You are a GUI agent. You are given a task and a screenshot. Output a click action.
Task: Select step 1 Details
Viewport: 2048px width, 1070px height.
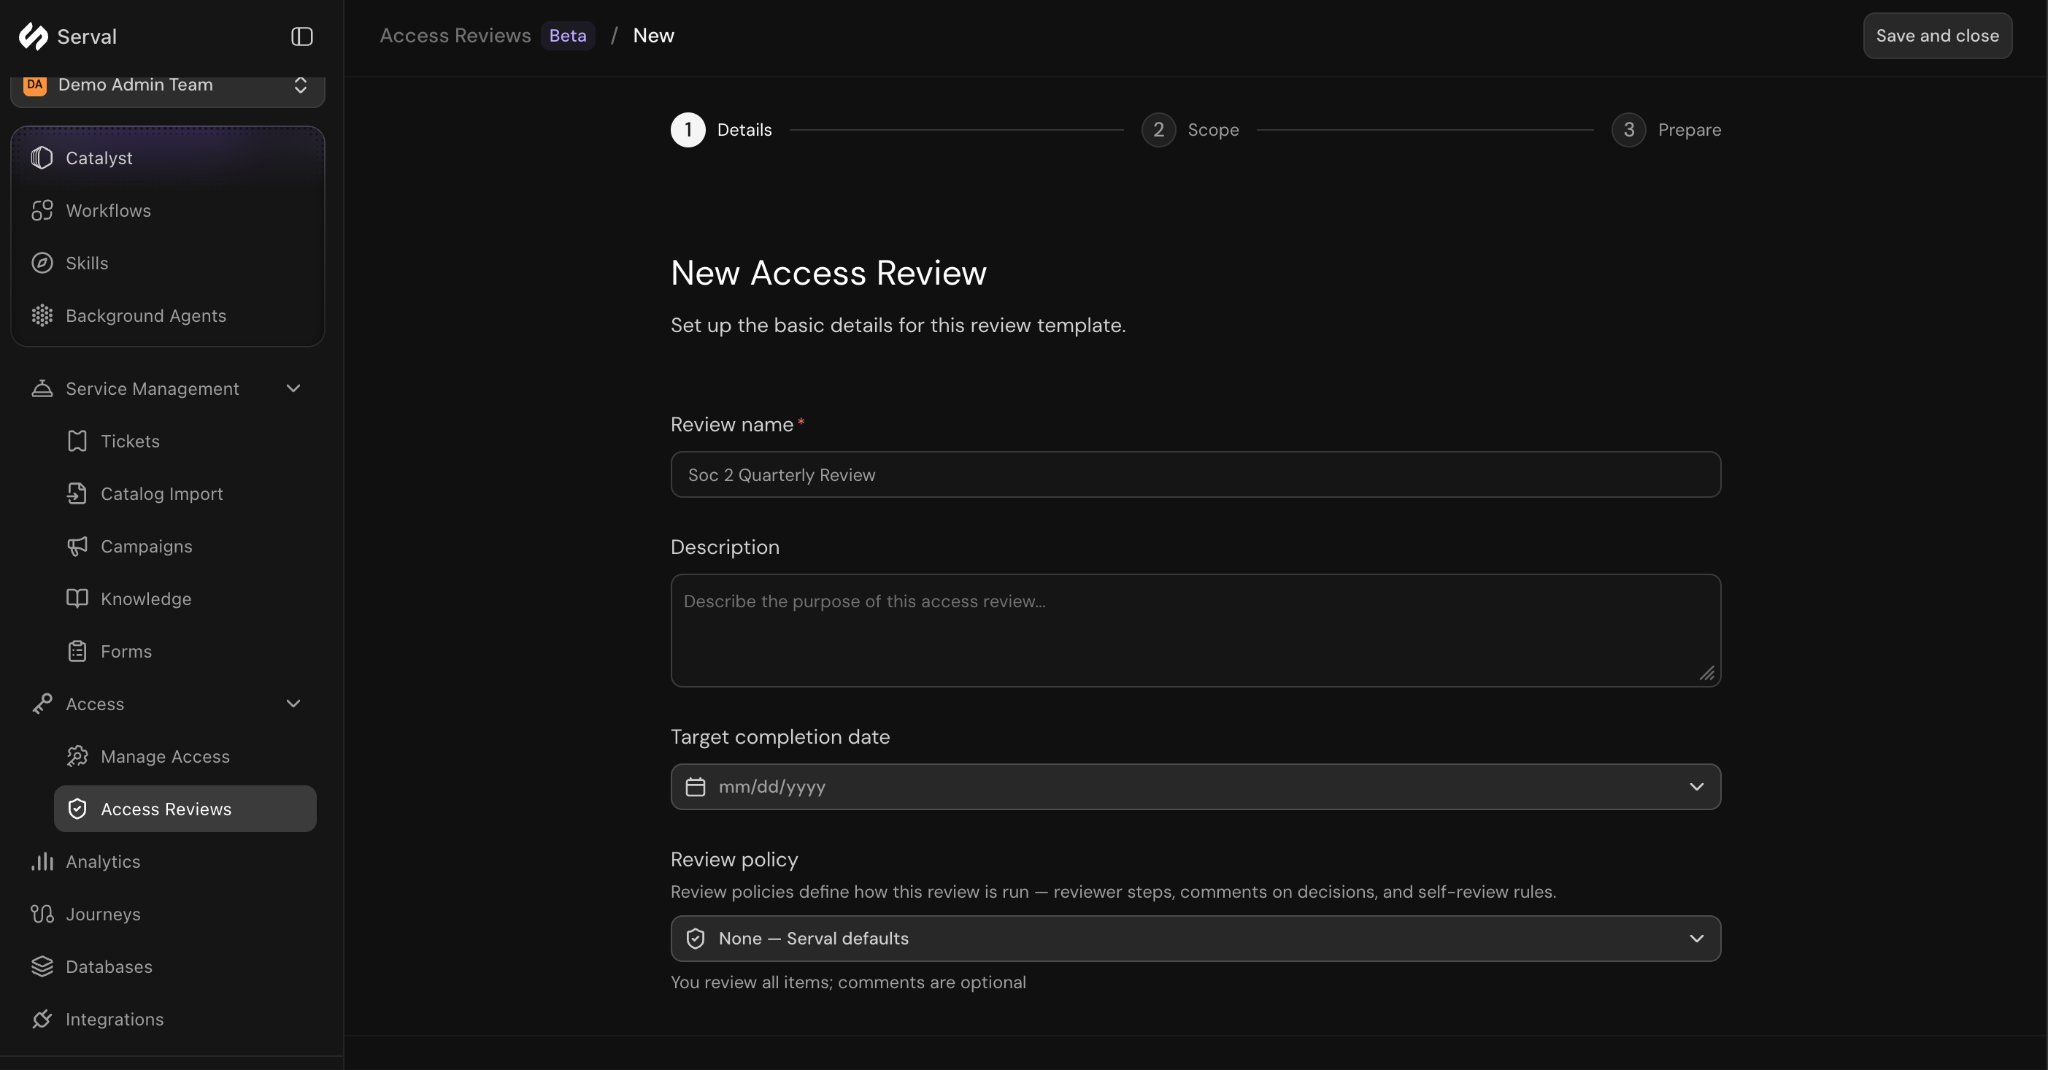click(x=721, y=130)
